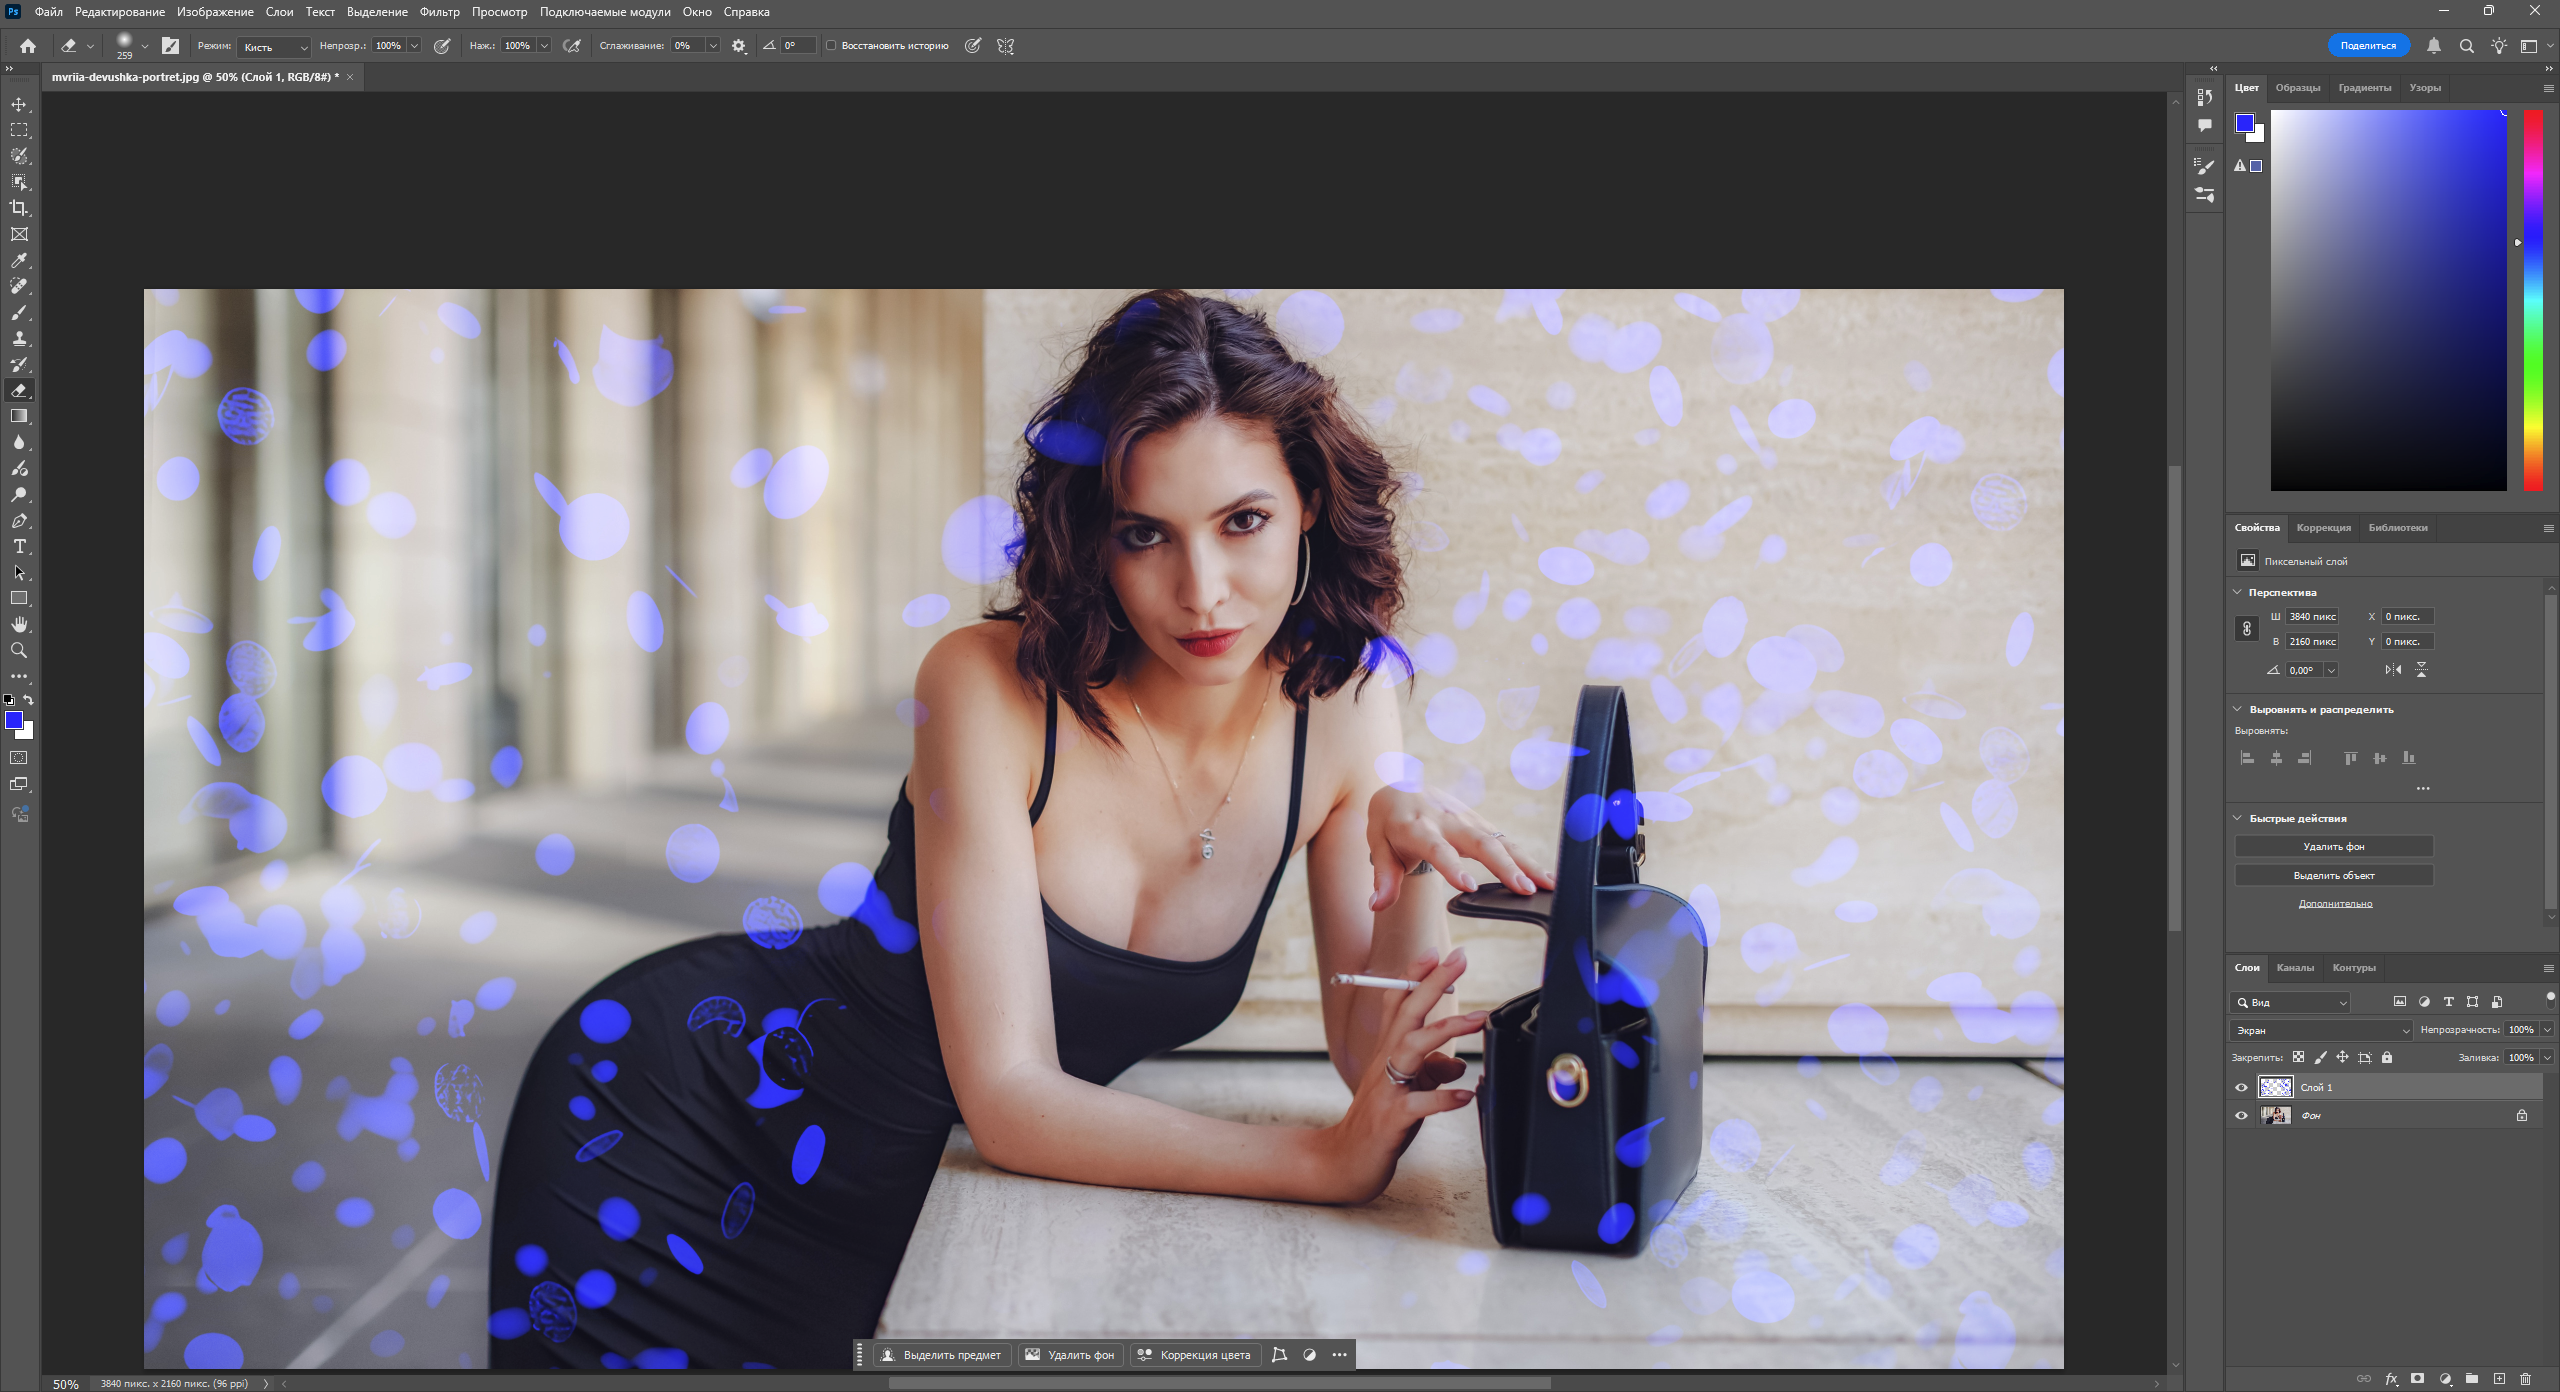Viewport: 2560px width, 1392px height.
Task: Select the Crop tool
Action: pos(19,208)
